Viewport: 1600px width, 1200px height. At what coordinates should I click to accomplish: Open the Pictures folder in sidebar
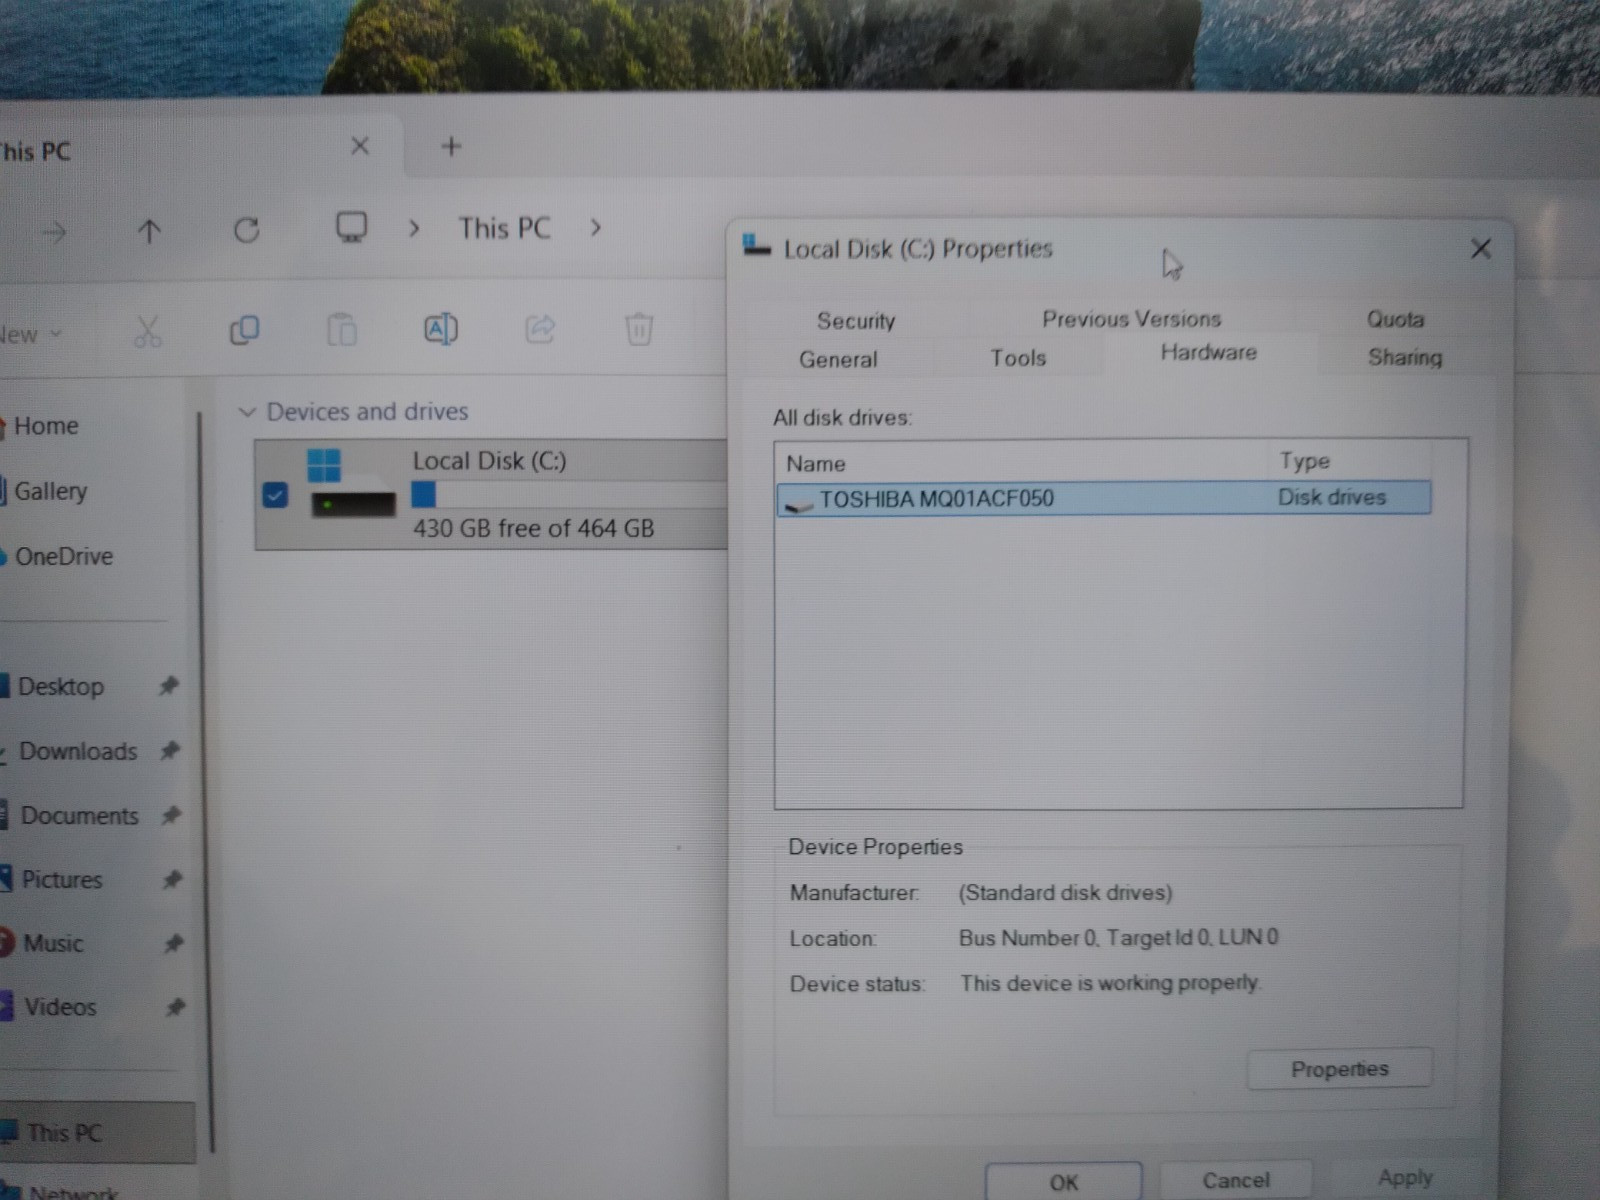coord(61,880)
